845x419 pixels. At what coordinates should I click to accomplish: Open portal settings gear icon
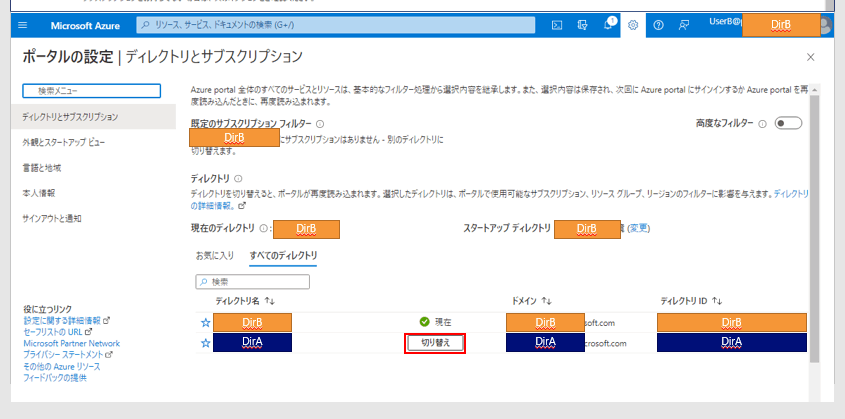[633, 25]
